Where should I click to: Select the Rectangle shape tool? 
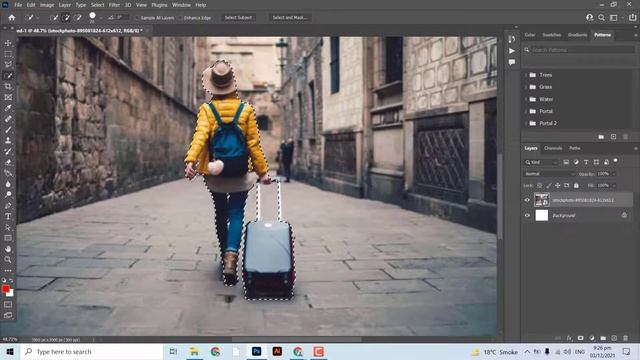[8, 238]
